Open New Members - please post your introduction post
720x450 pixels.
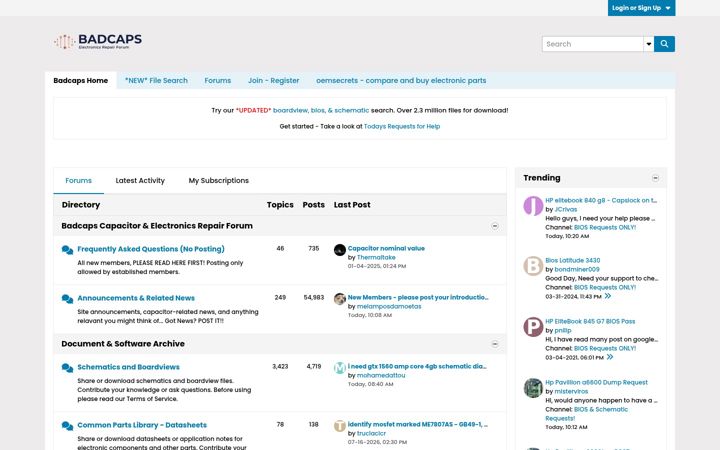418,297
